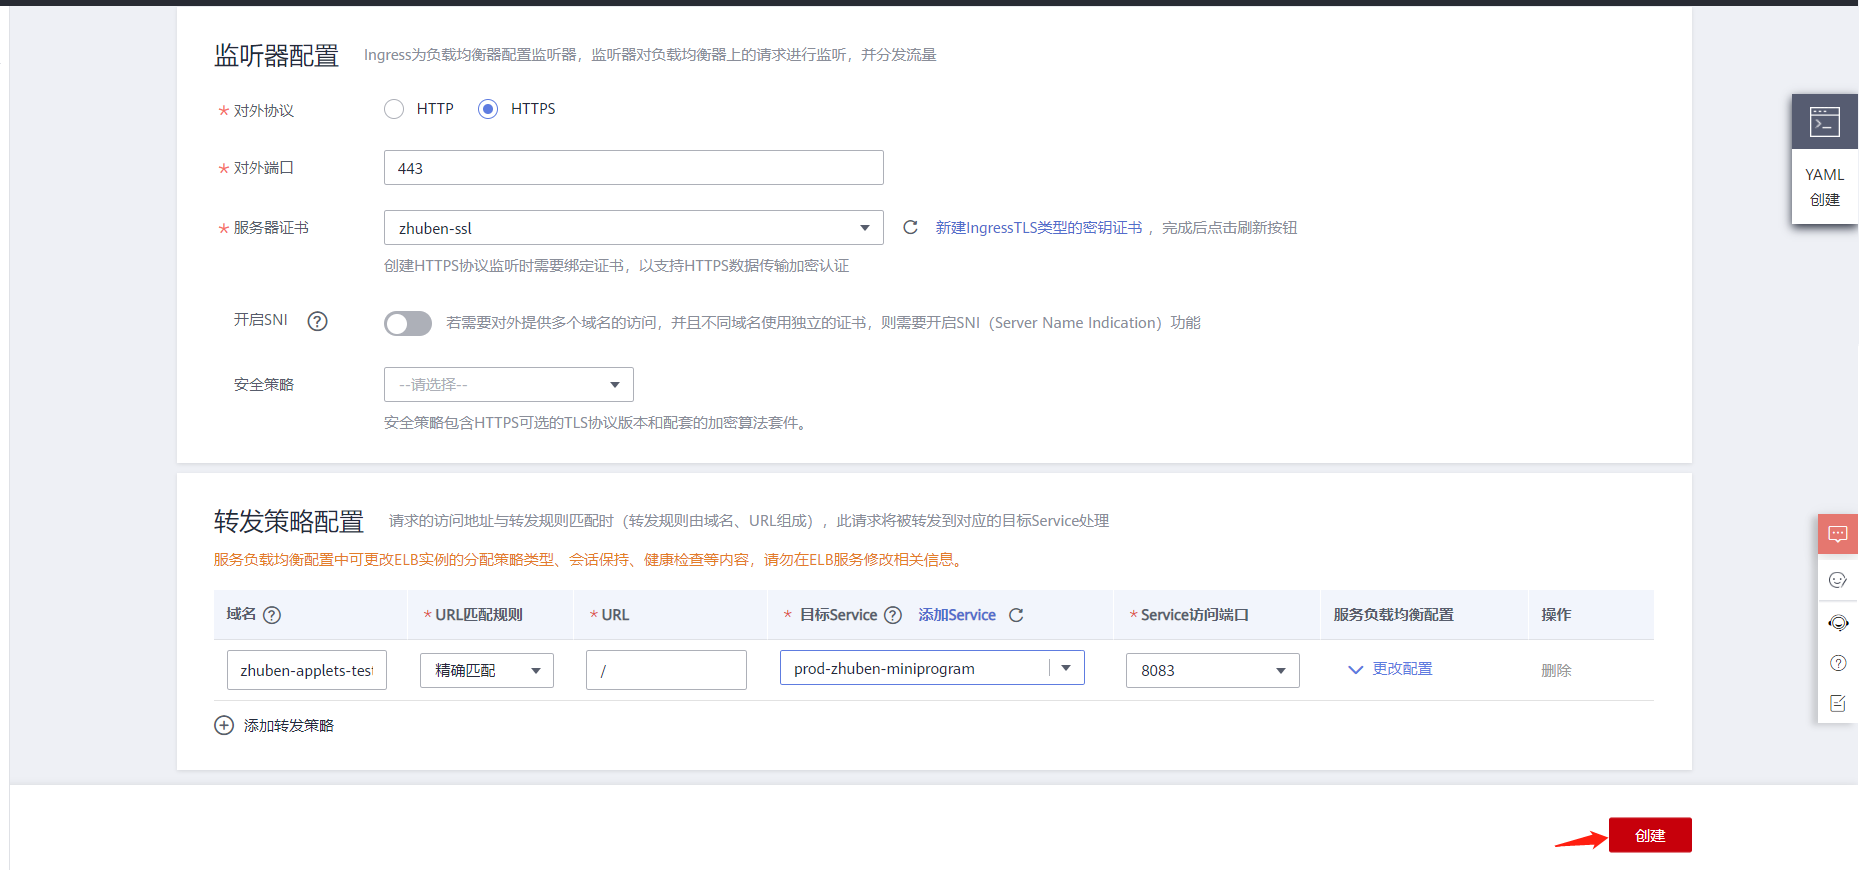Select the HTTPS protocol radio button
The width and height of the screenshot is (1859, 870).
pyautogui.click(x=488, y=109)
